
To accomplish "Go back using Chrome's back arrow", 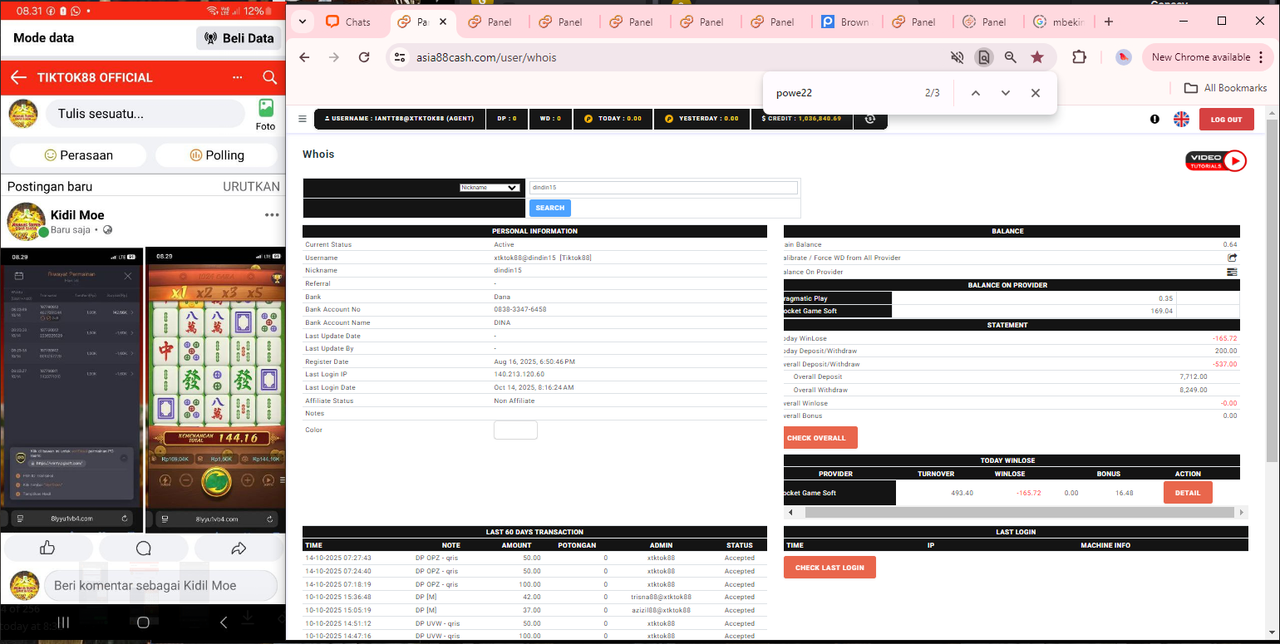I will (304, 57).
